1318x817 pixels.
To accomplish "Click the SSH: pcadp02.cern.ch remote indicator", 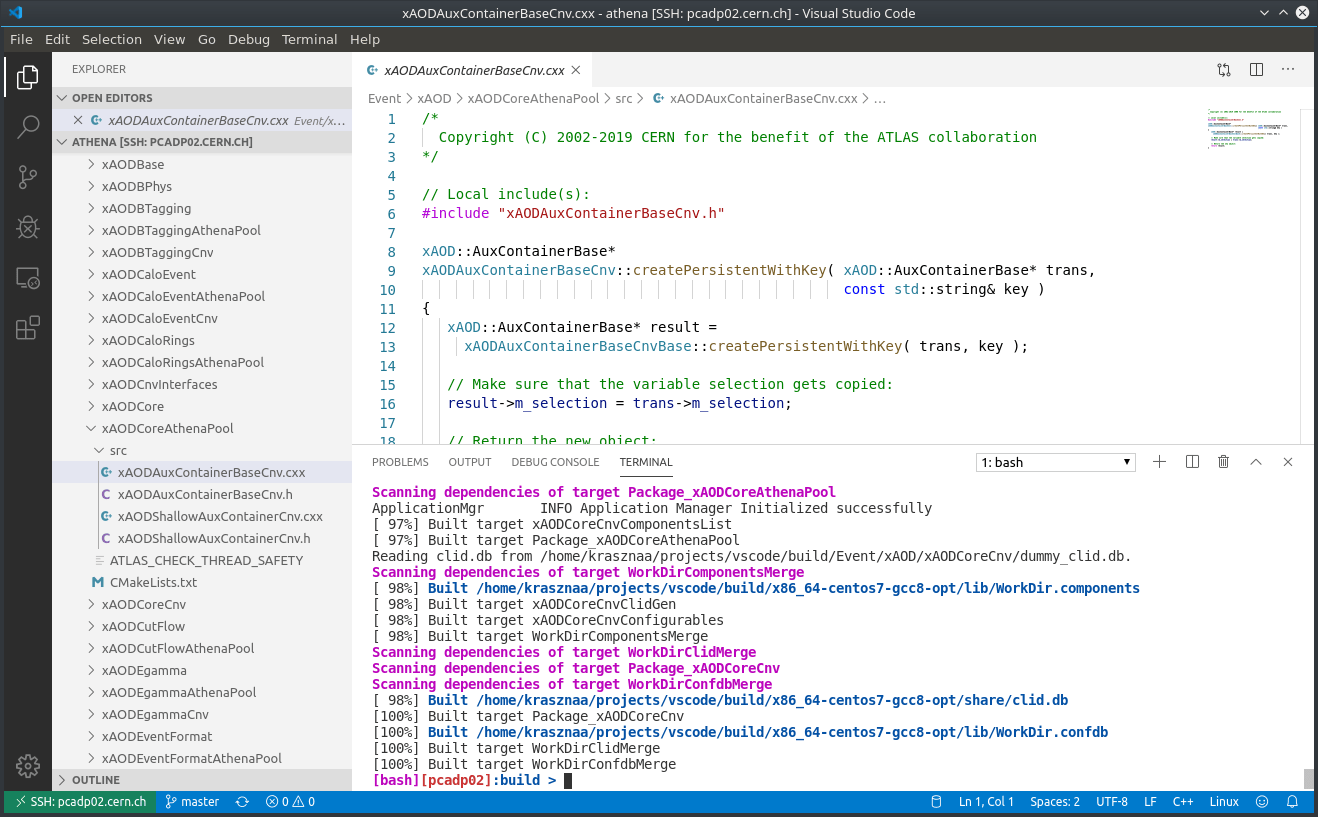I will coord(80,802).
